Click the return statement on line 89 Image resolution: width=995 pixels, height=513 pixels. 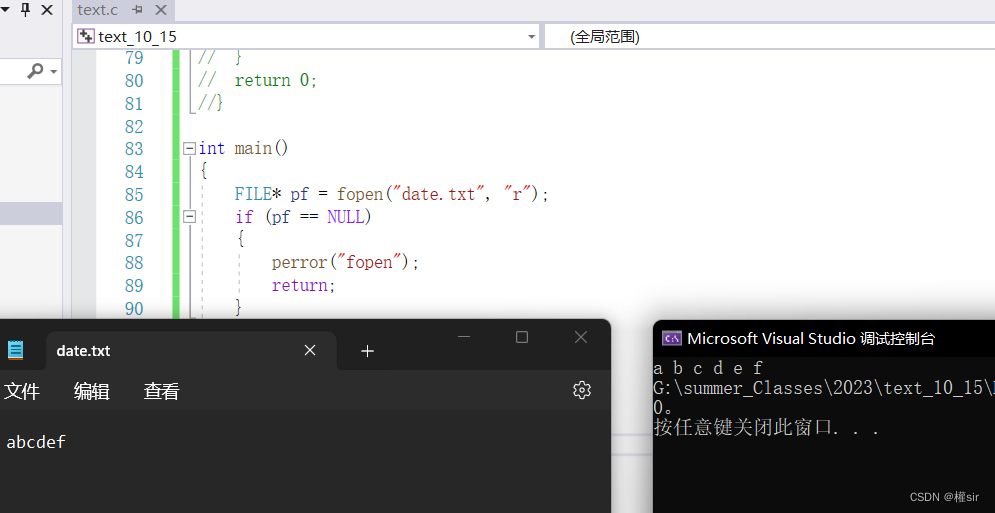pos(303,286)
